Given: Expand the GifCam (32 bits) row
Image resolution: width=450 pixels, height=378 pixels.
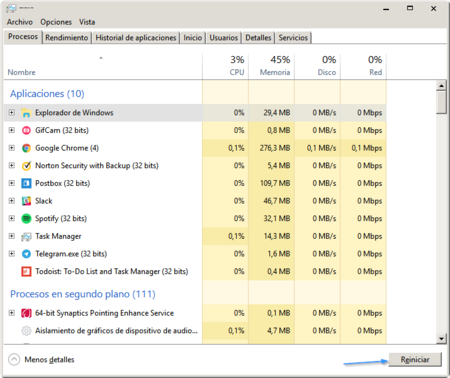Looking at the screenshot, I should coord(12,130).
